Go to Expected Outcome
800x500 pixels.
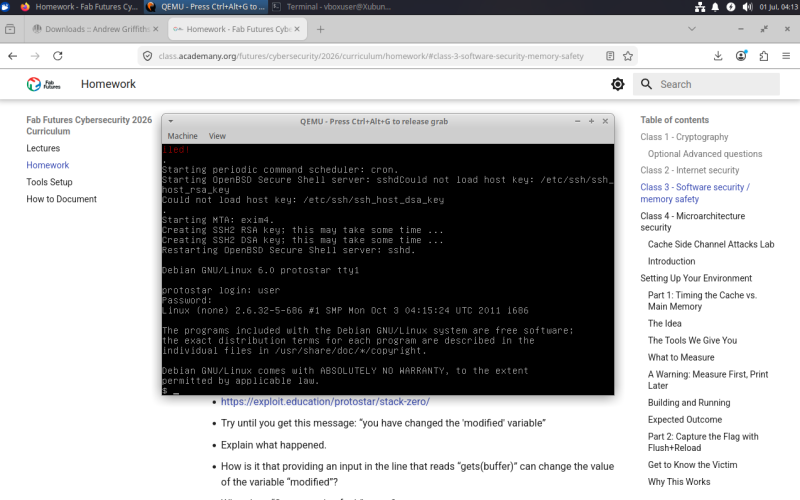tap(685, 419)
